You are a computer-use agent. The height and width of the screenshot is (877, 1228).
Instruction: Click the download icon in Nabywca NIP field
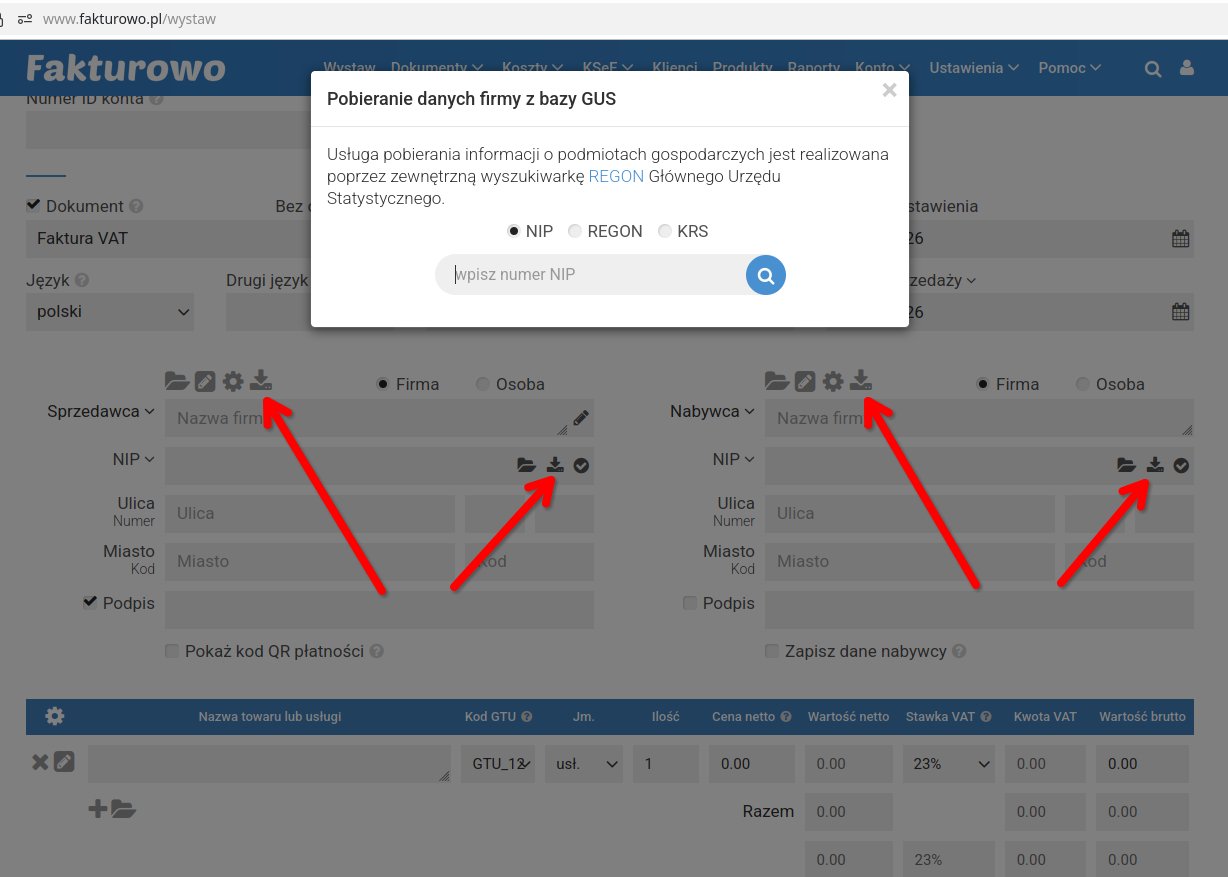[x=1156, y=465]
